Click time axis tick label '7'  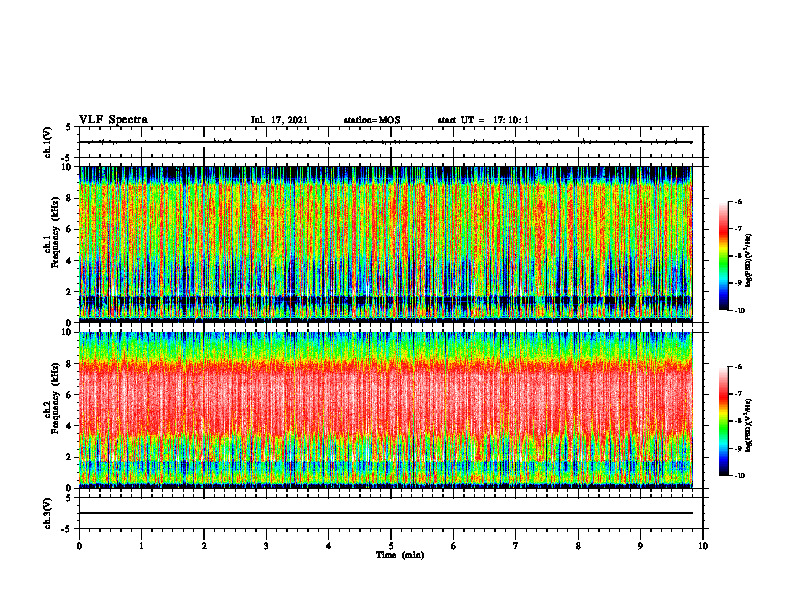tap(516, 546)
